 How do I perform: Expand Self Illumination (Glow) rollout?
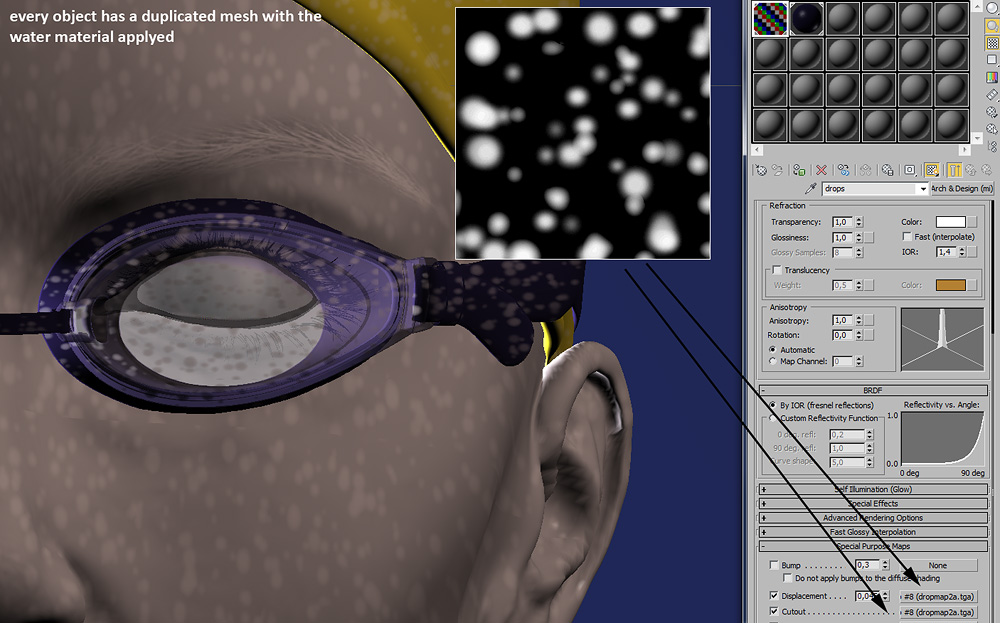(x=873, y=489)
